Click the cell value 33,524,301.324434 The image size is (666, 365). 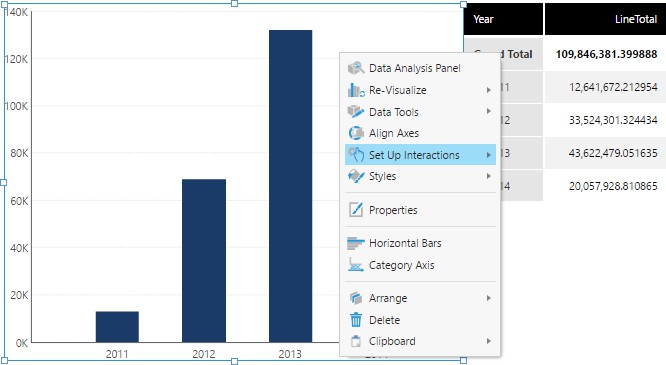(x=613, y=120)
